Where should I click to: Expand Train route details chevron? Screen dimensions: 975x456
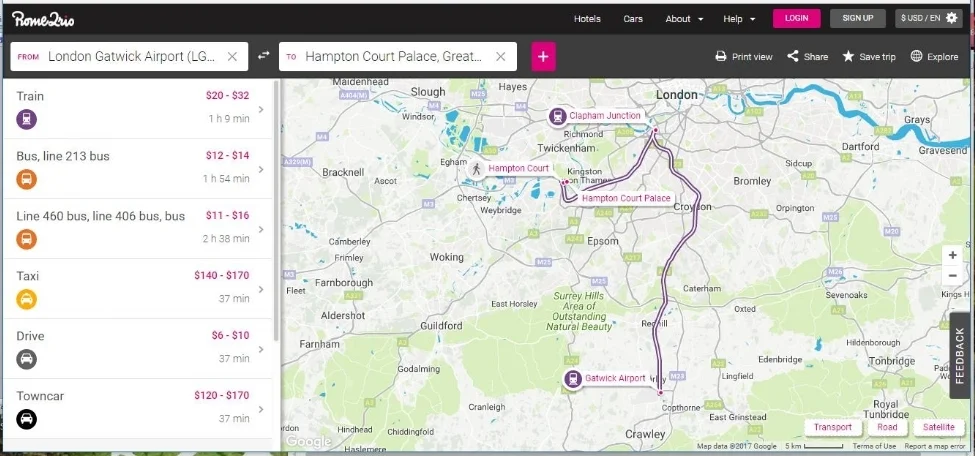click(261, 109)
